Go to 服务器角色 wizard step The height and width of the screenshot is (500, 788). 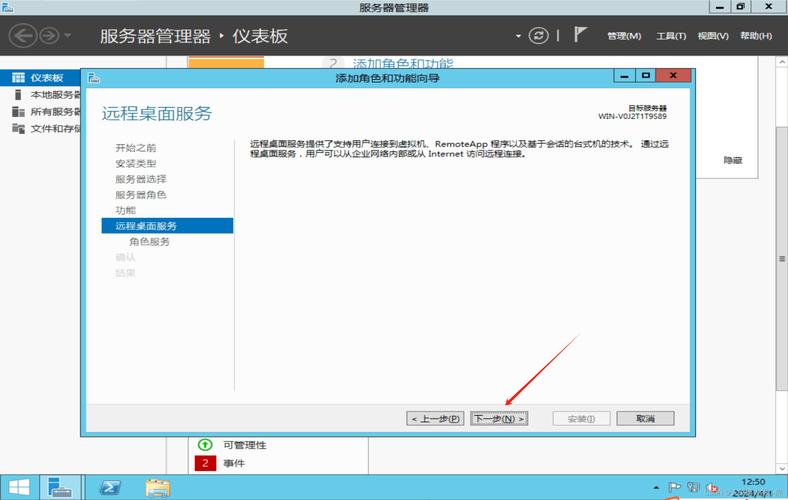pos(141,194)
